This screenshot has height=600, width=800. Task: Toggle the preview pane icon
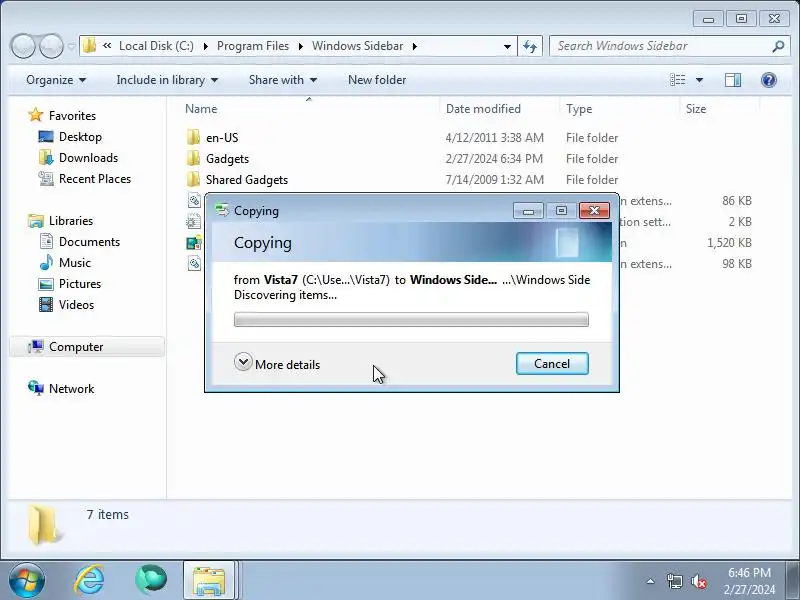pos(733,80)
